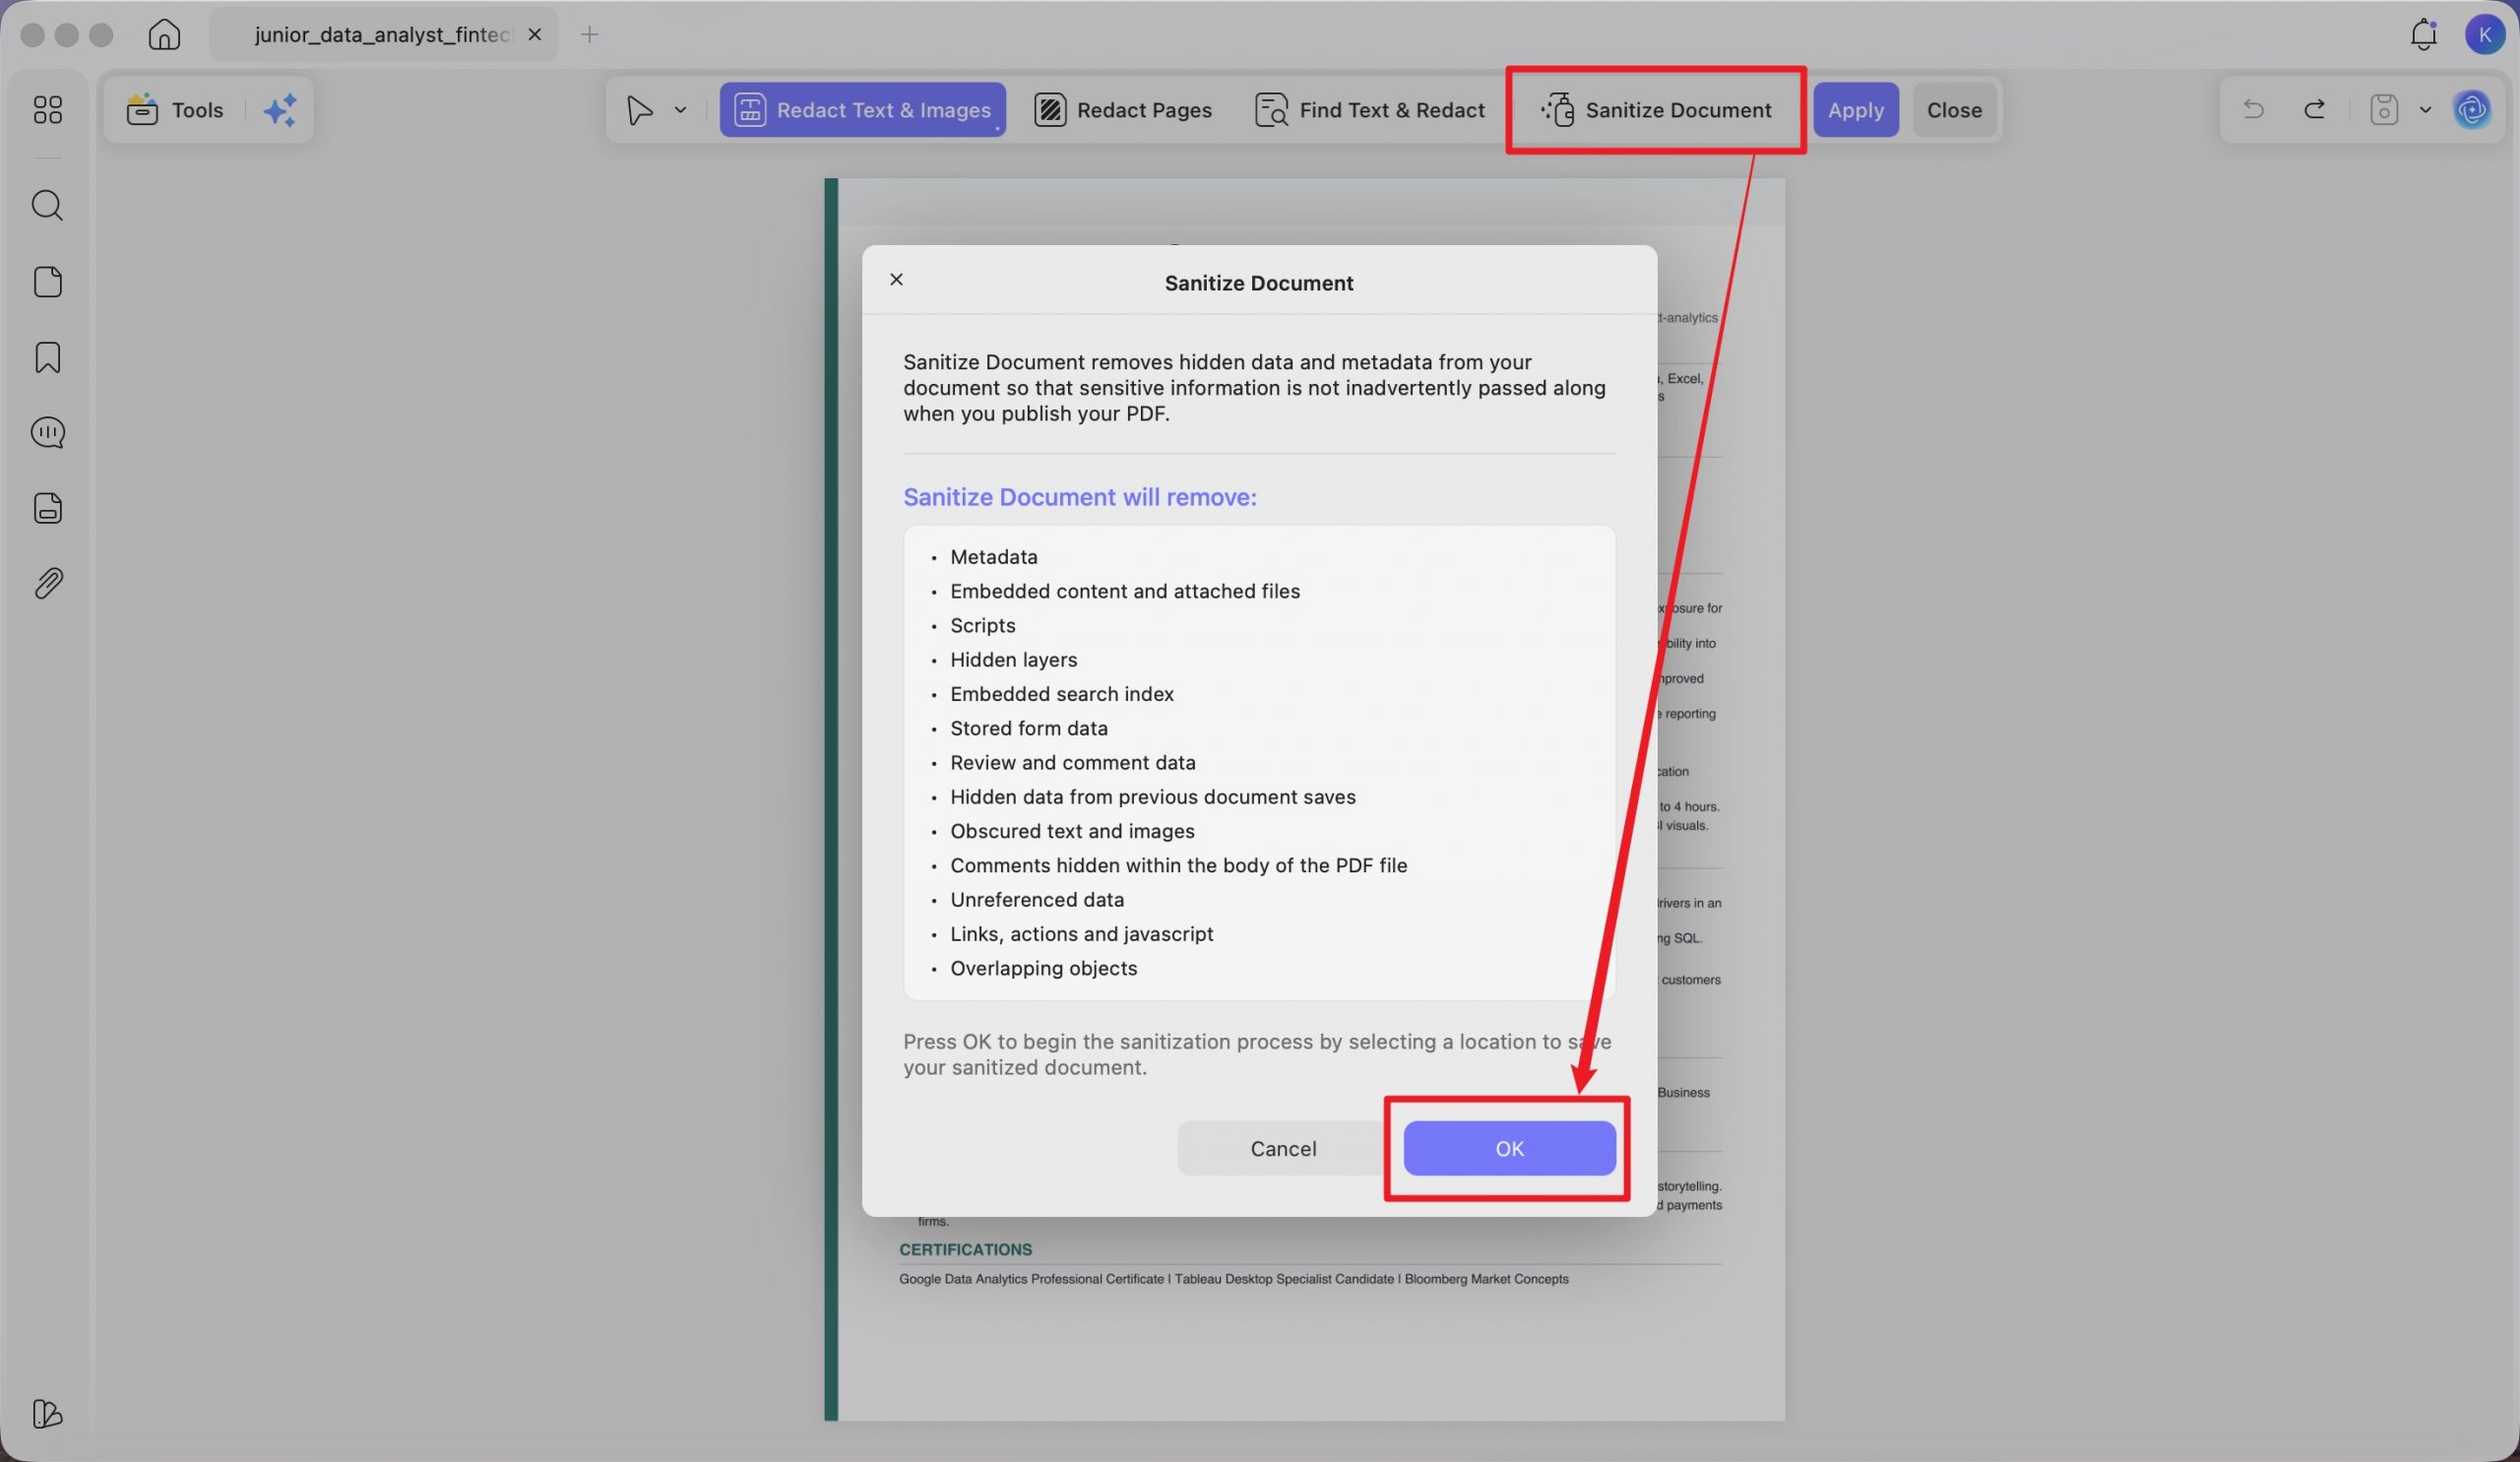This screenshot has height=1462, width=2520.
Task: Click the Google Data Analytics certificate line
Action: click(1233, 1279)
